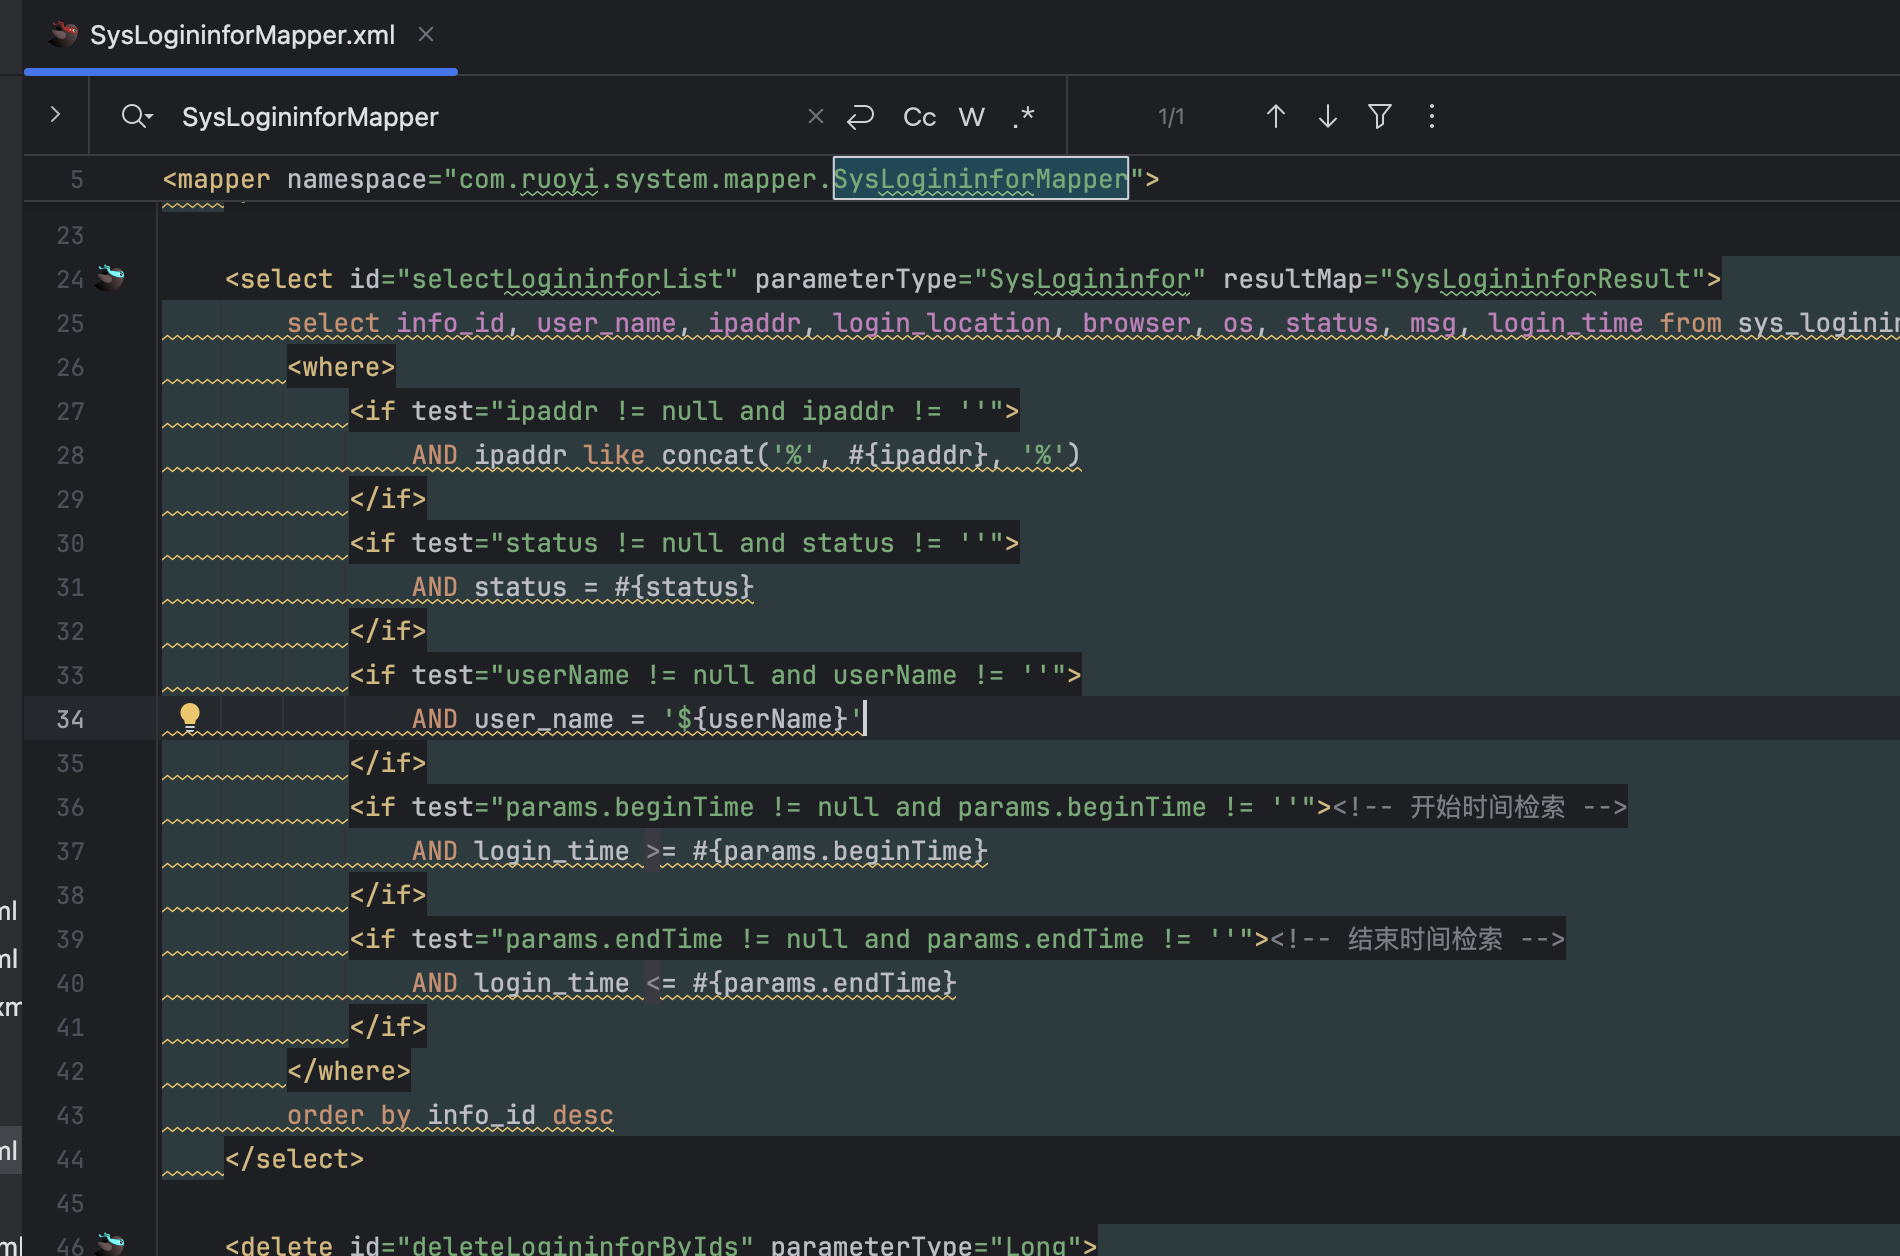Click the highlighted SysLogininforMapper match in namespace

tap(980, 179)
